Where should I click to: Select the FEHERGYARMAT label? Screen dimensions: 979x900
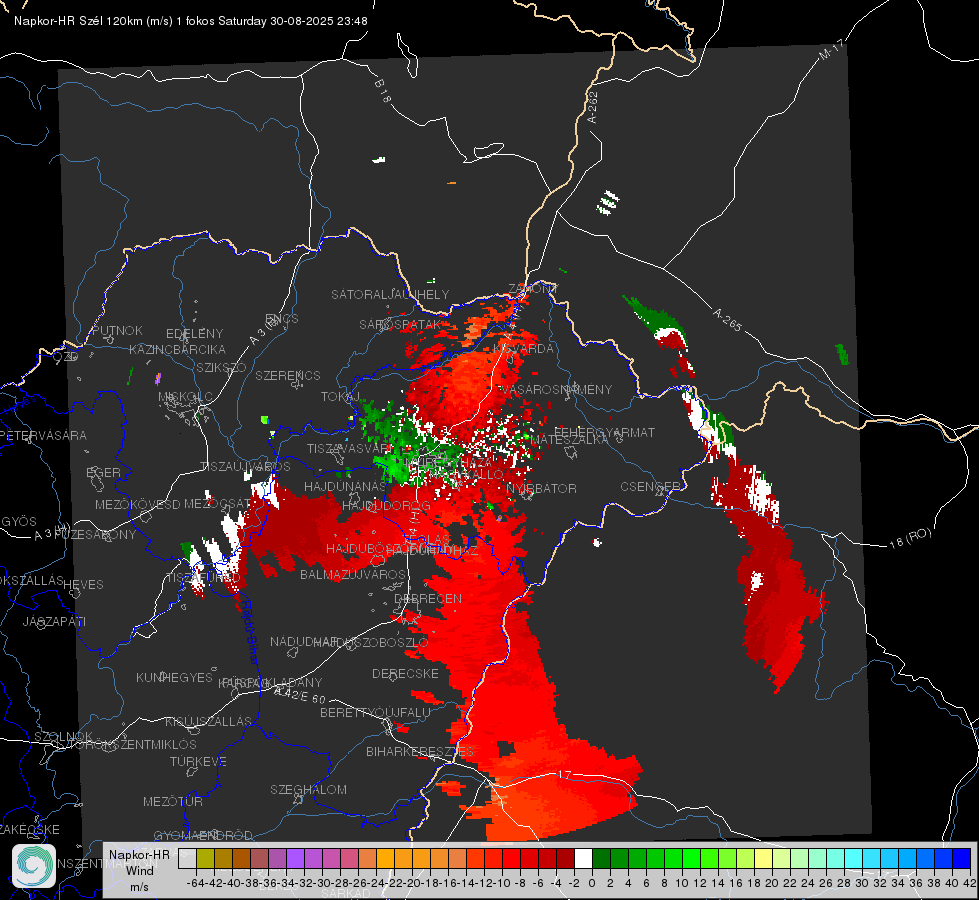coord(604,432)
